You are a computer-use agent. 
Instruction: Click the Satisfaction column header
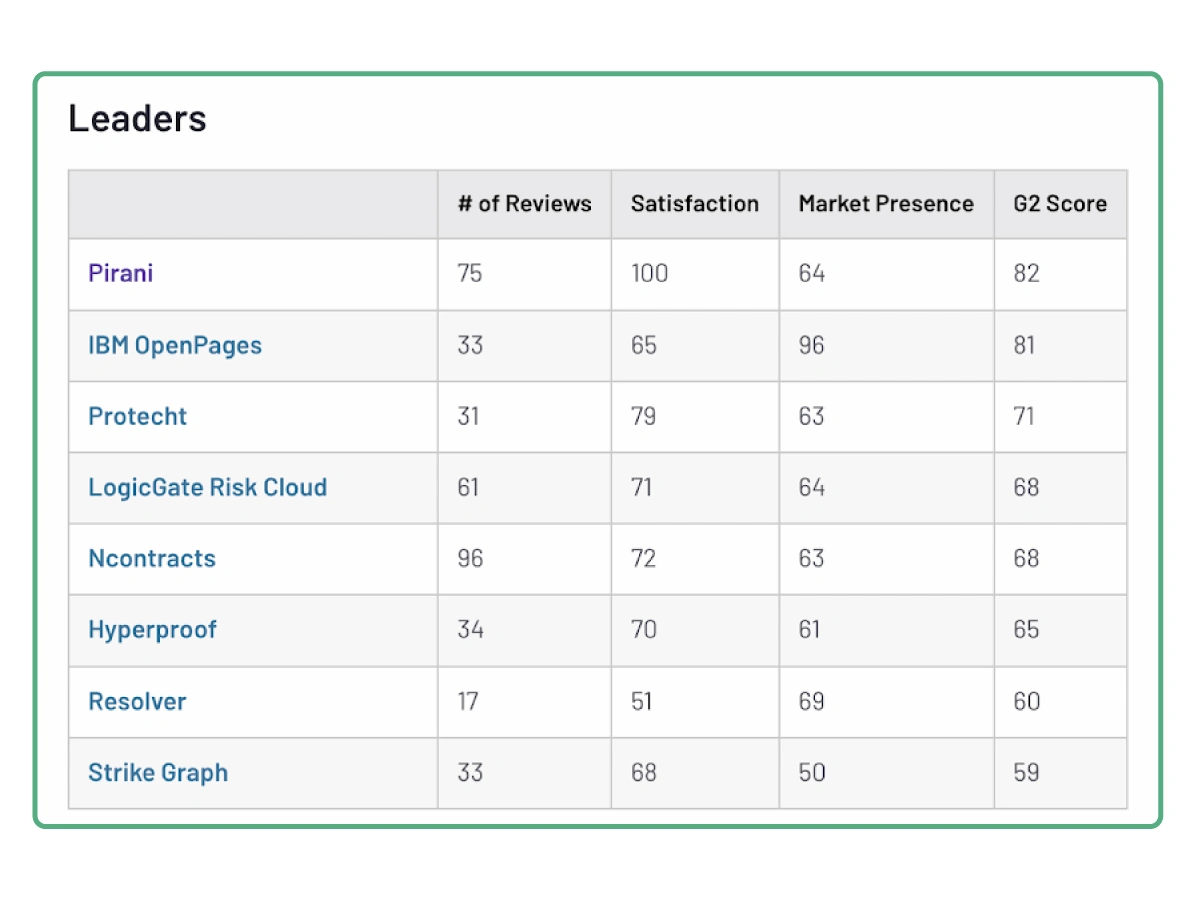695,204
